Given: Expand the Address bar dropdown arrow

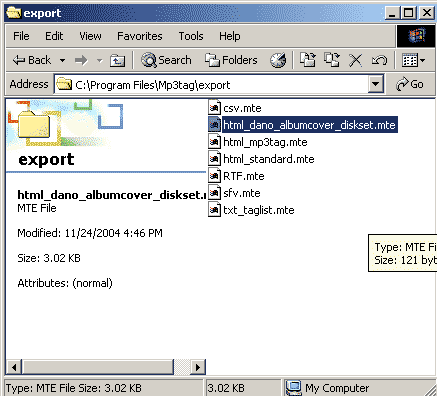Looking at the screenshot, I should click(x=375, y=84).
